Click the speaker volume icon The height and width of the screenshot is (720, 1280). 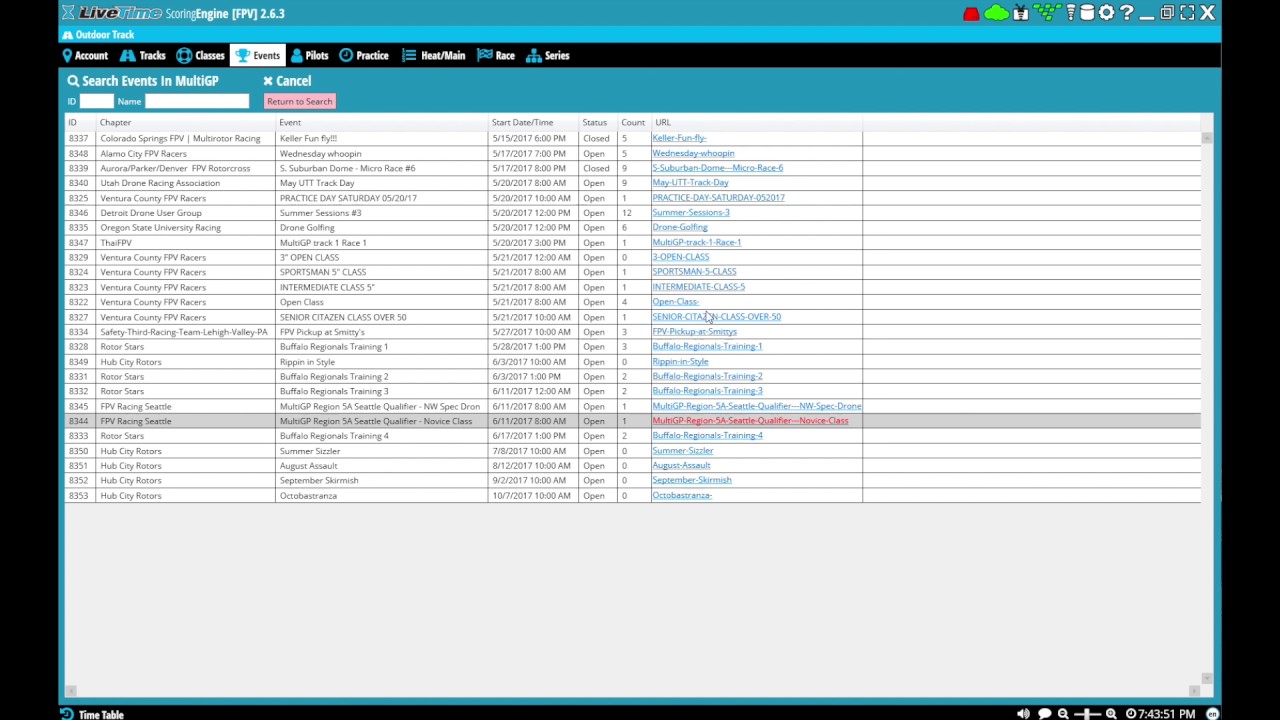[1023, 714]
